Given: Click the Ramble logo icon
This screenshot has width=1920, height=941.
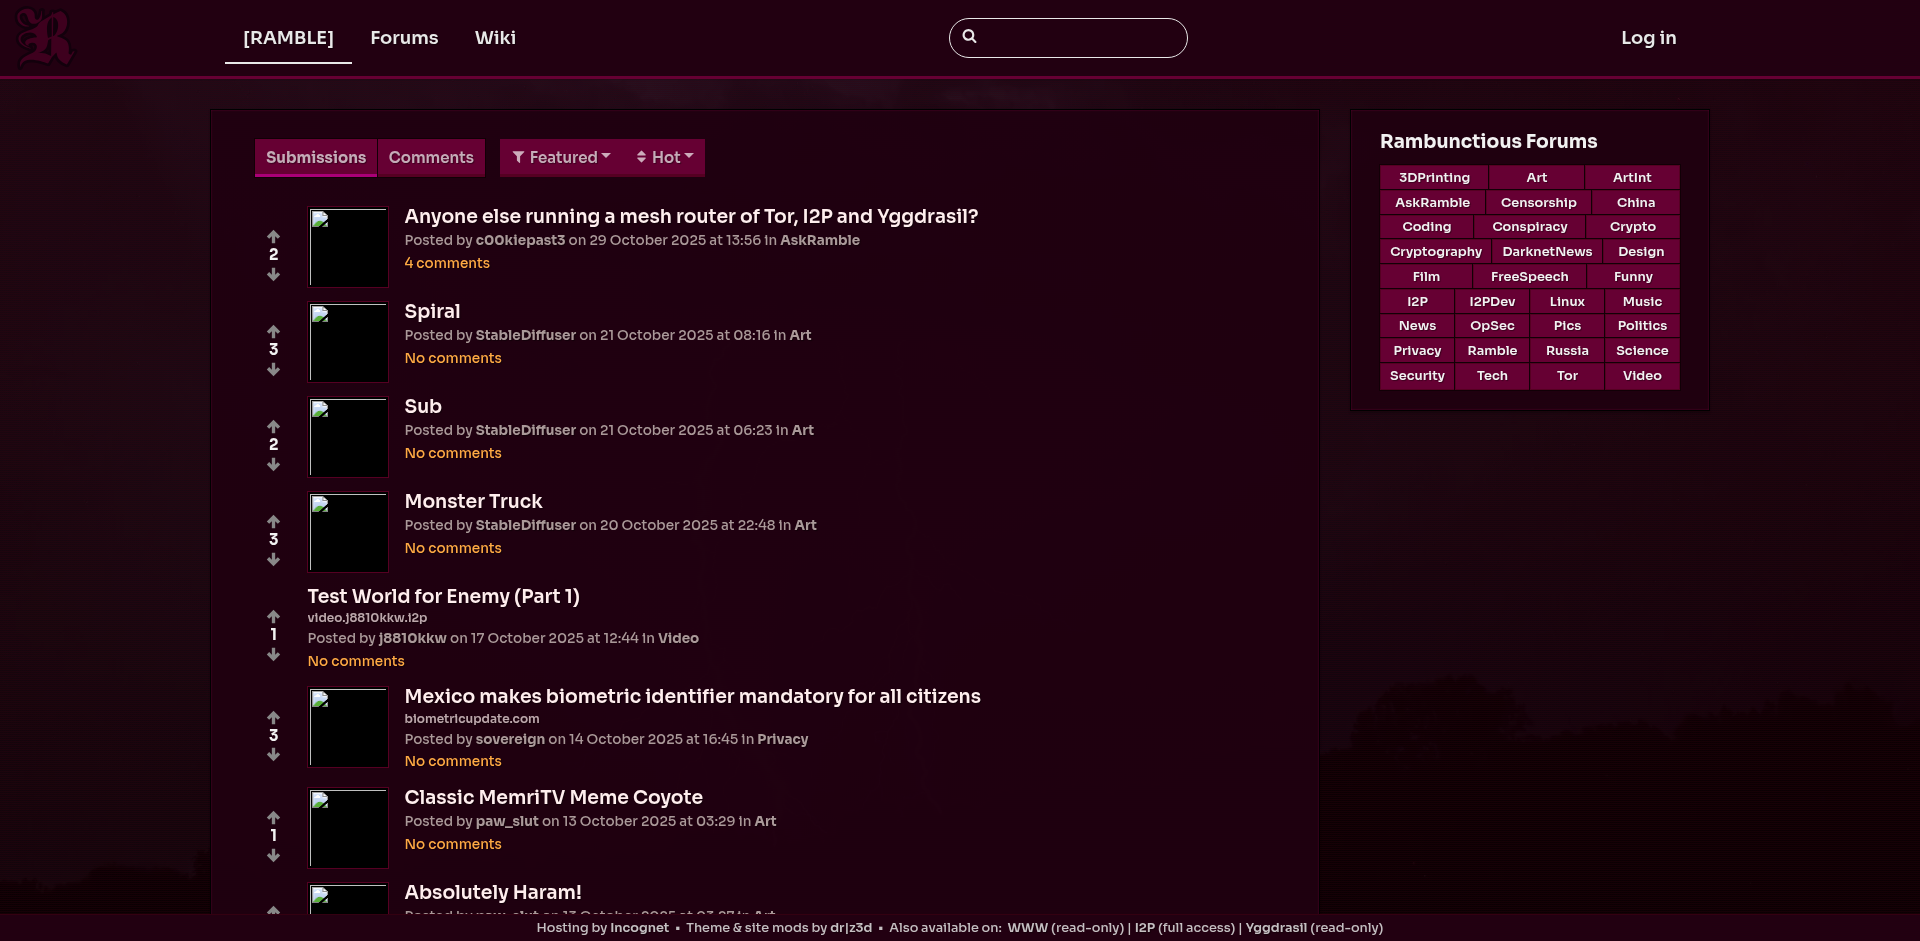Looking at the screenshot, I should coord(45,37).
